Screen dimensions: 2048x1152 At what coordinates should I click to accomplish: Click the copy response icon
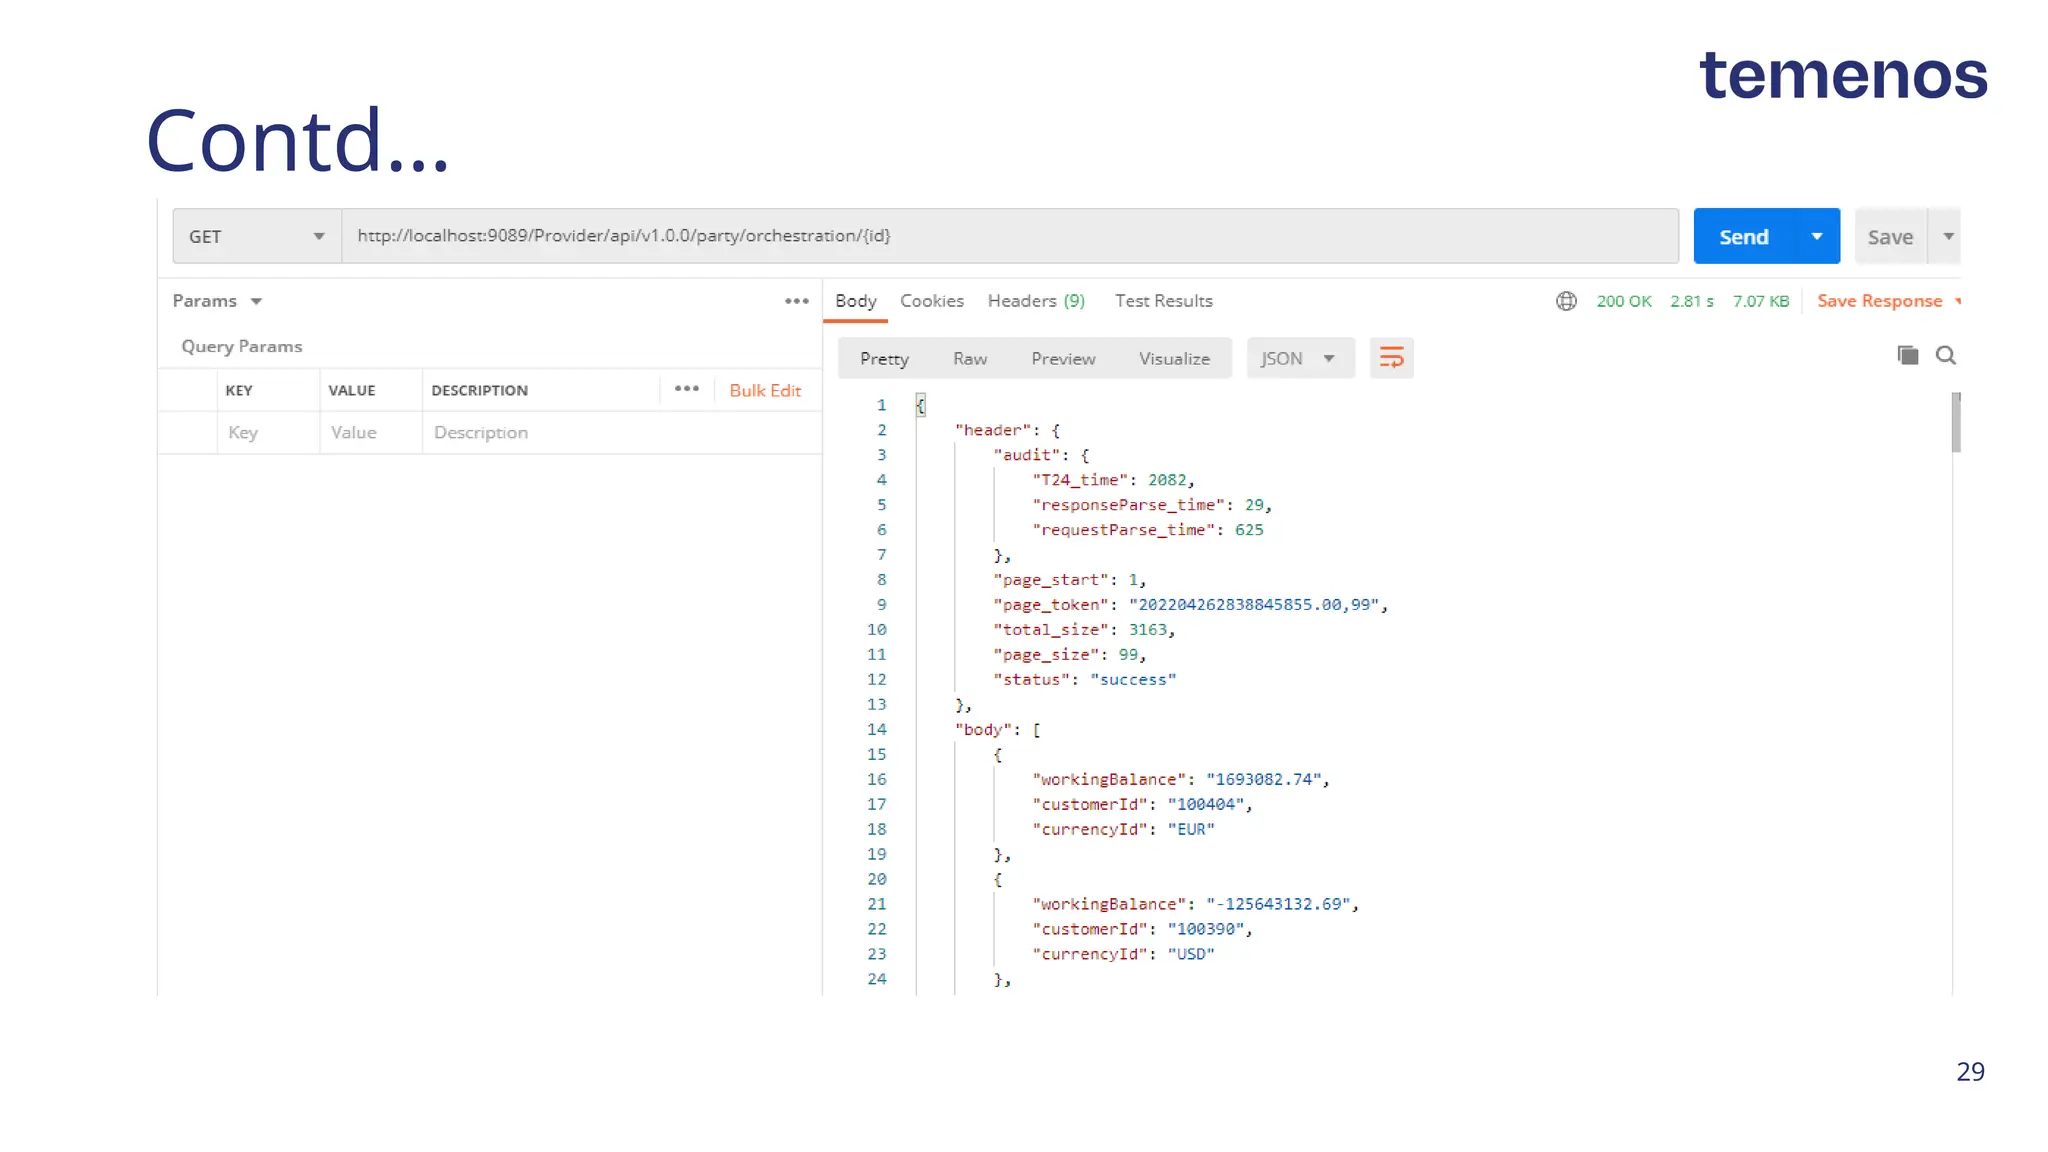click(1907, 355)
